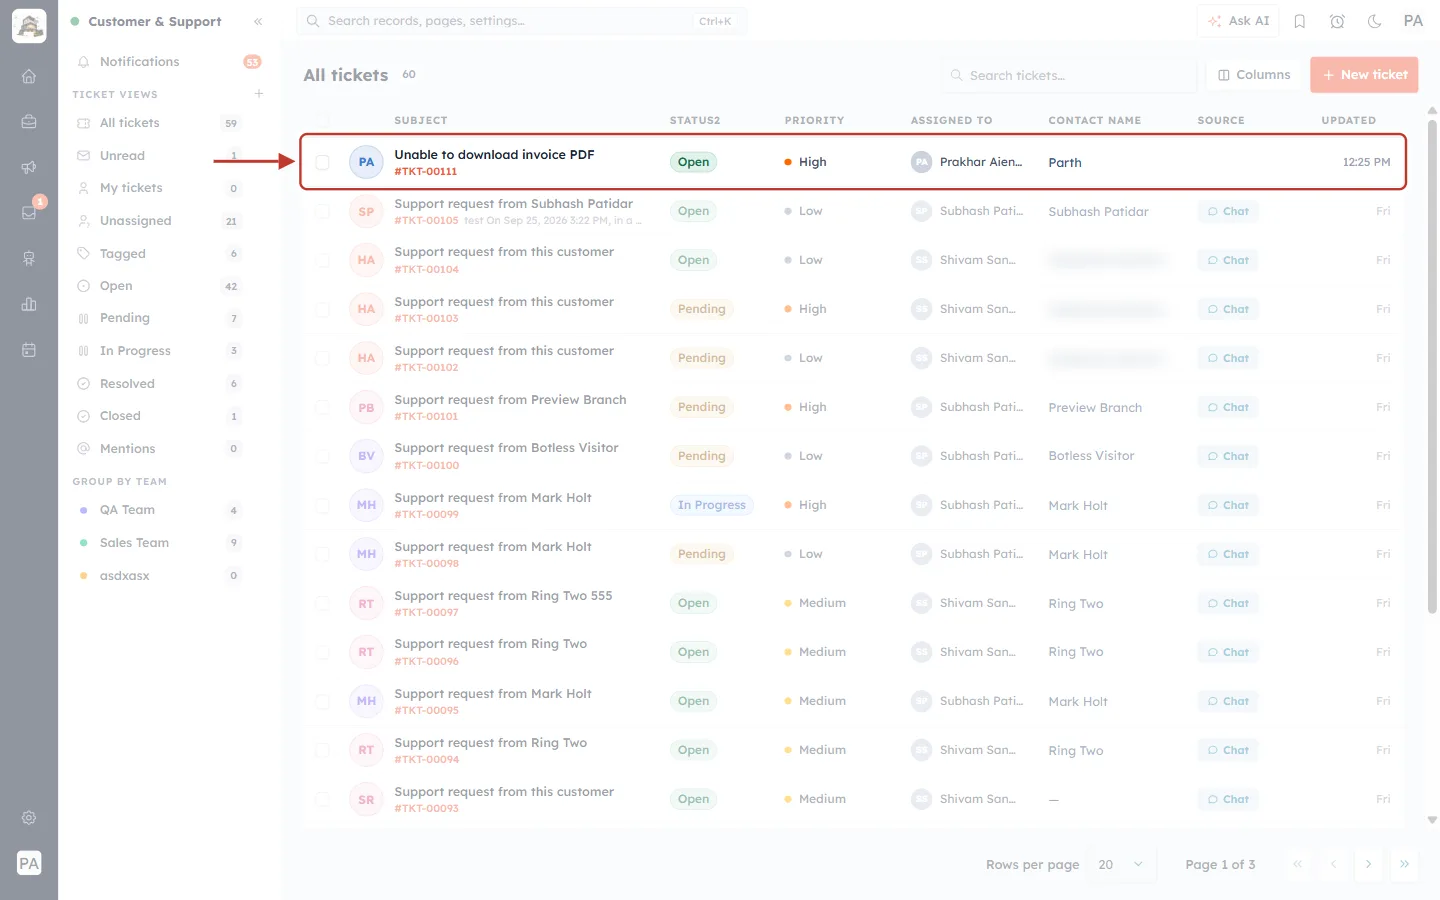Go to next page arrow
Viewport: 1440px width, 900px height.
tap(1368, 864)
